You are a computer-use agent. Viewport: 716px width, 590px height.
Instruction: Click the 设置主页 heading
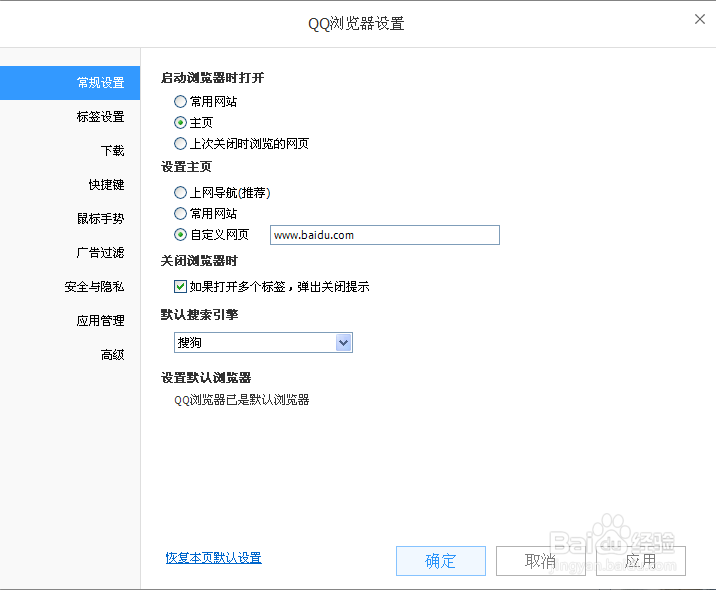tap(186, 167)
